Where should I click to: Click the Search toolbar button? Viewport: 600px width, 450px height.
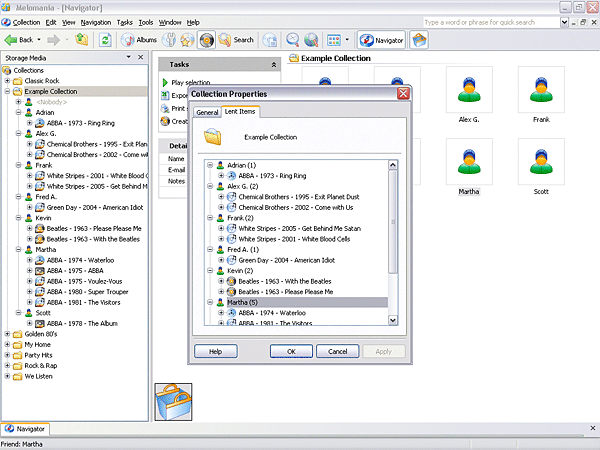(236, 40)
